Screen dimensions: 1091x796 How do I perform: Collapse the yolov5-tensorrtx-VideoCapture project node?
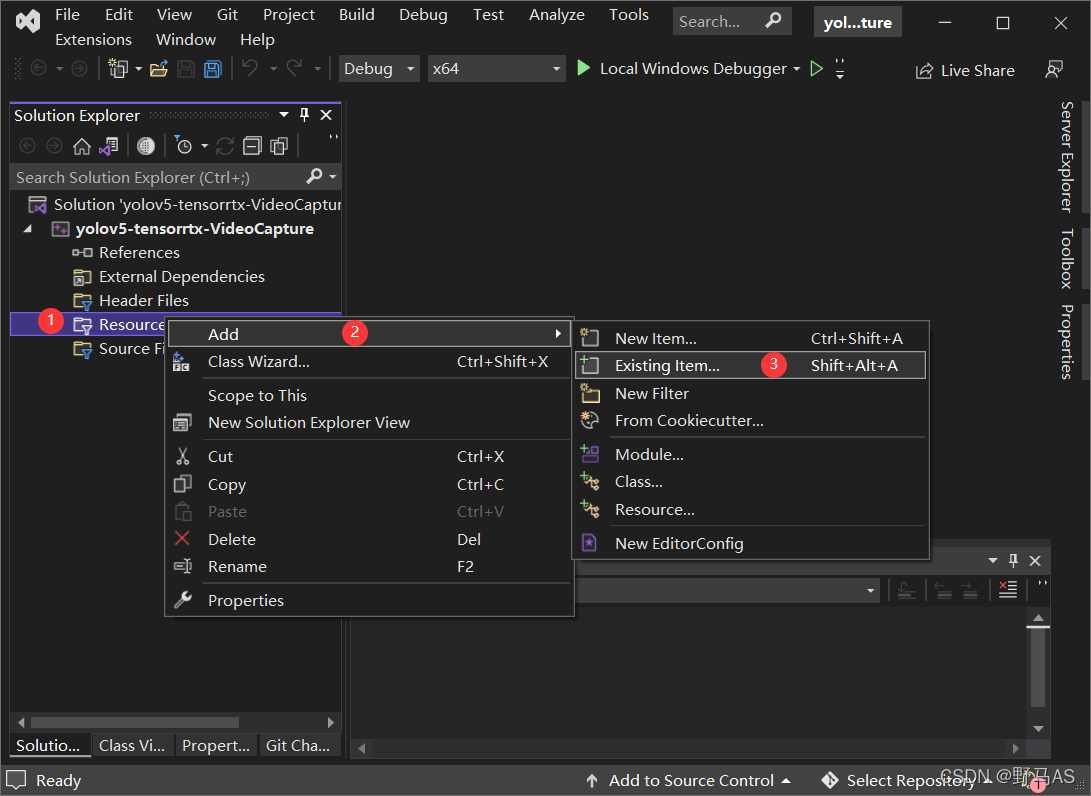[28, 229]
